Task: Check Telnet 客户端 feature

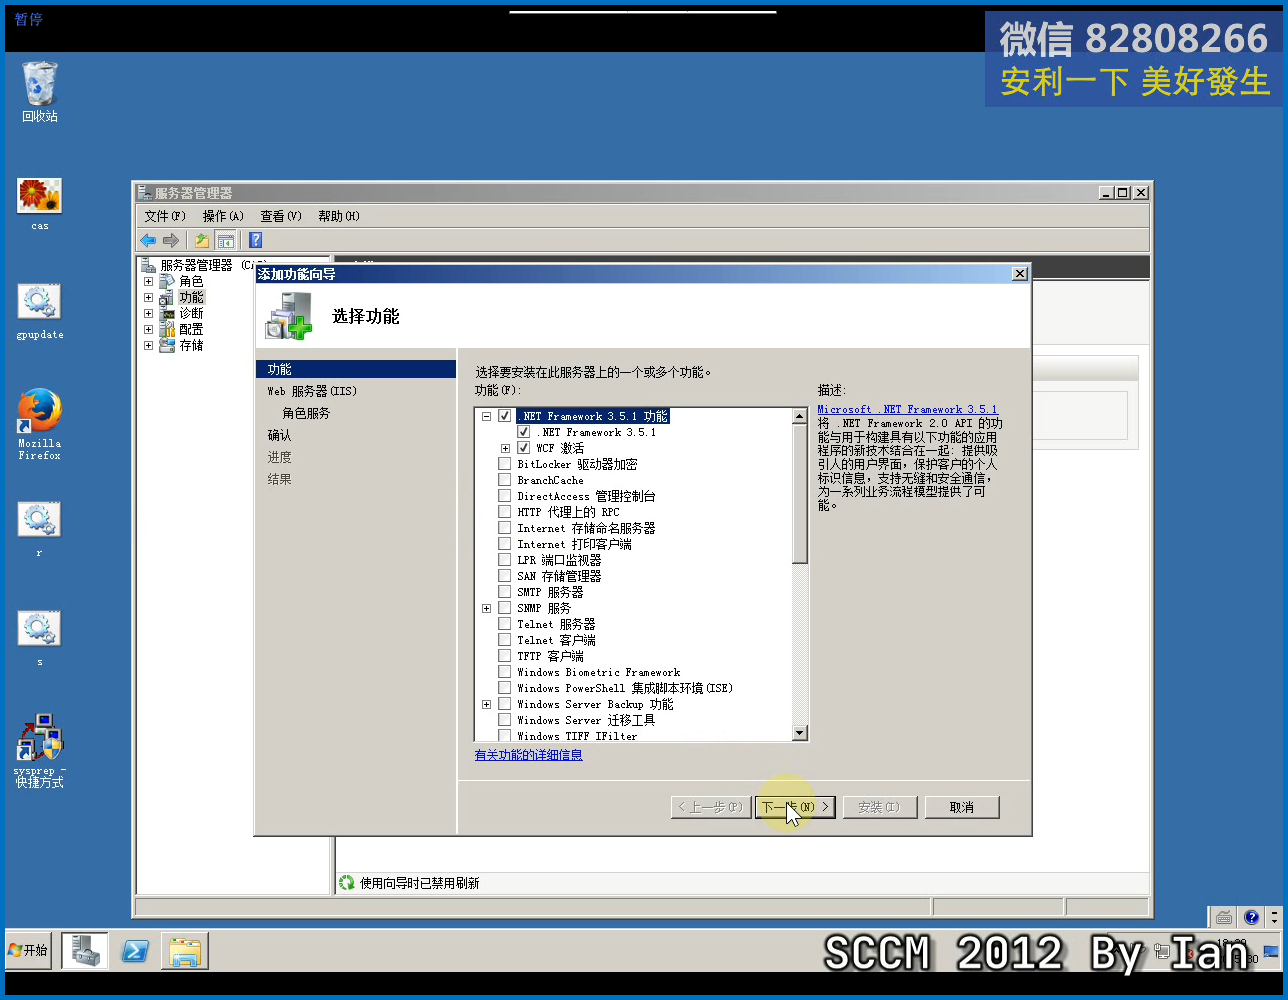Action: pos(505,640)
